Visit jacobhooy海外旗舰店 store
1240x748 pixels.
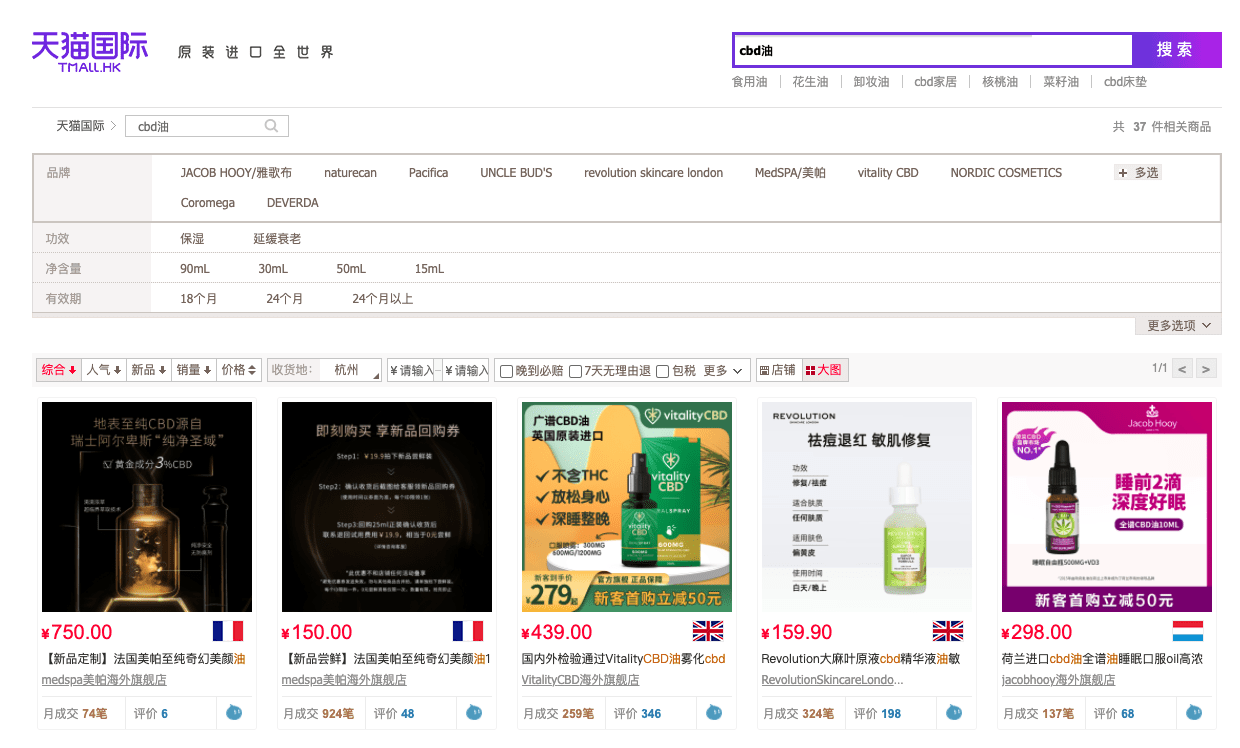(1058, 680)
